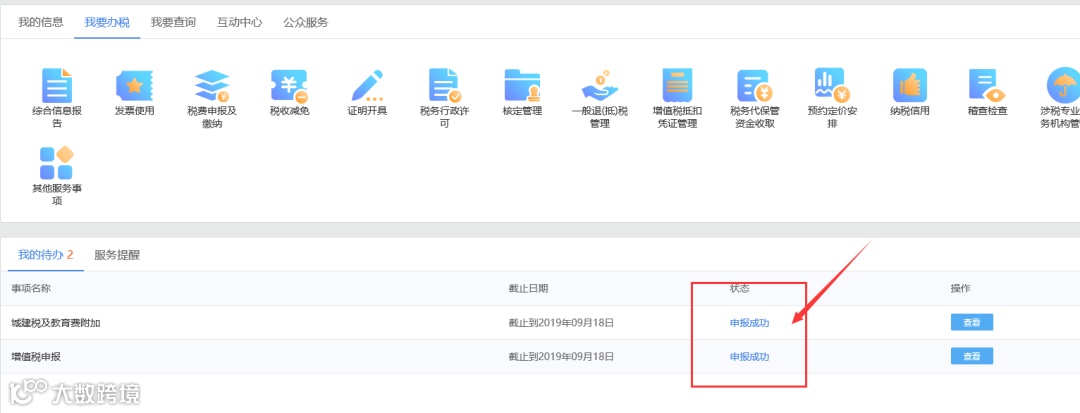Open the 互动中心 tab
The width and height of the screenshot is (1080, 413).
click(x=239, y=22)
